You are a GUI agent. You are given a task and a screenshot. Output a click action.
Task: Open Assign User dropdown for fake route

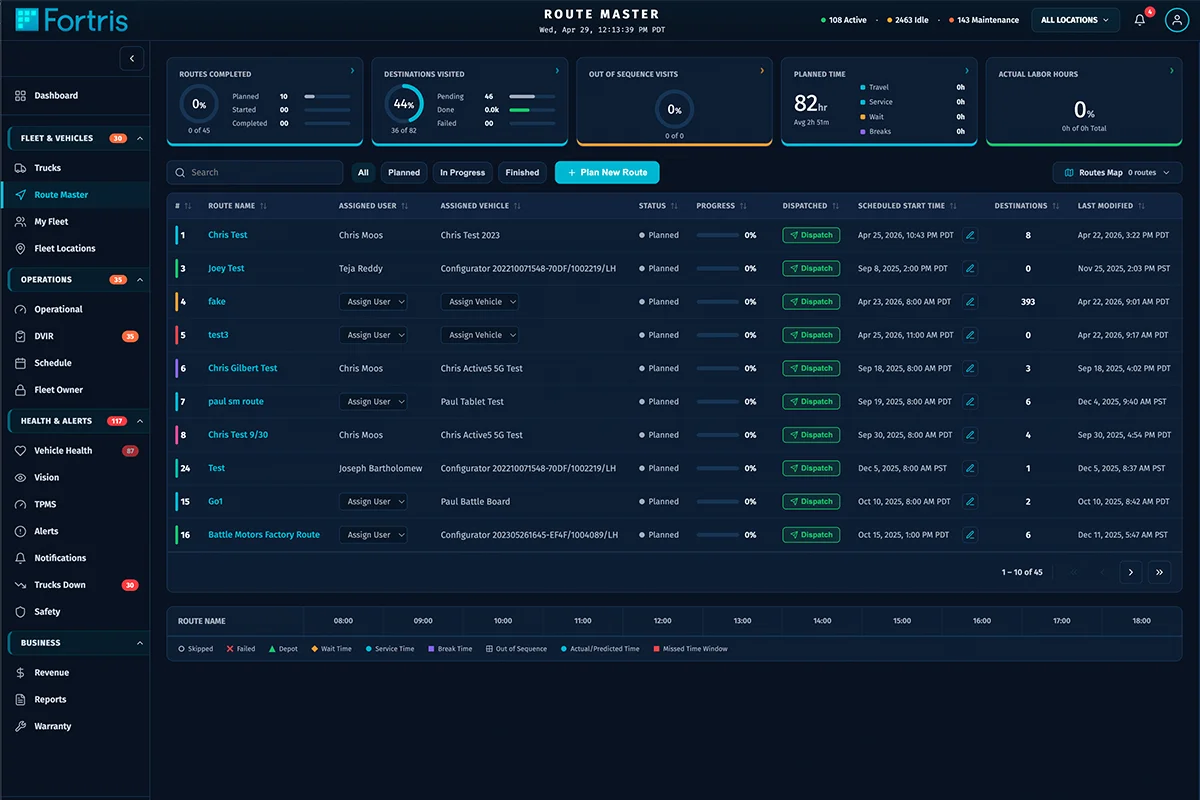373,301
